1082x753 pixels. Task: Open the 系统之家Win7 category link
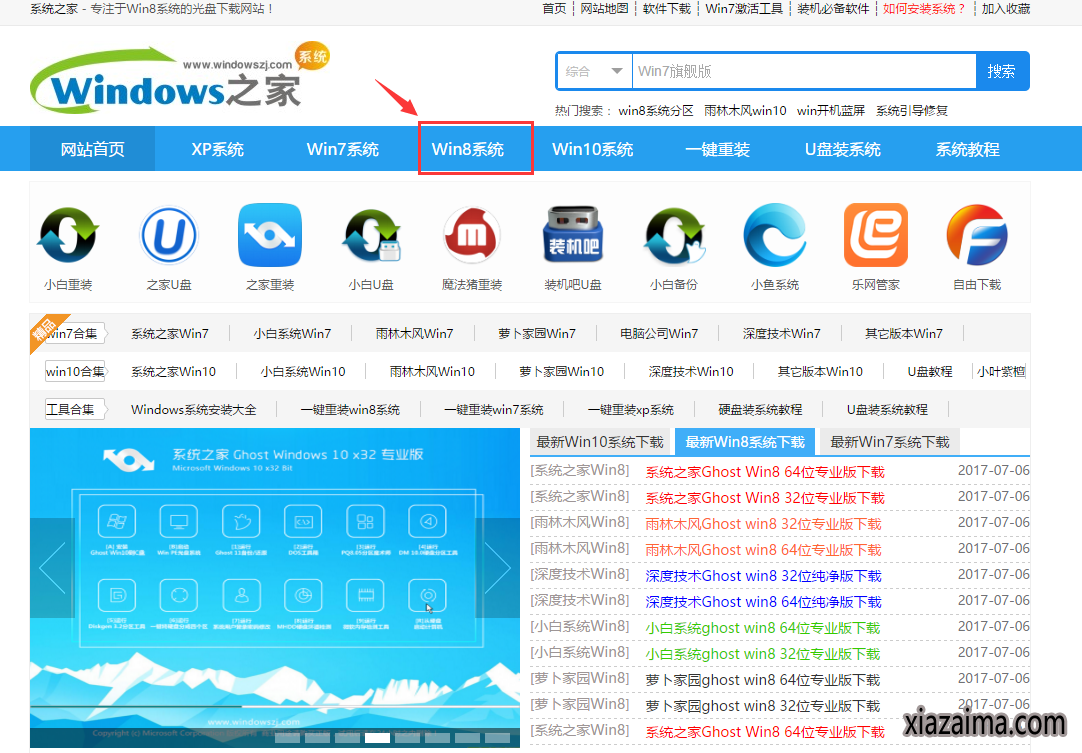tap(170, 333)
